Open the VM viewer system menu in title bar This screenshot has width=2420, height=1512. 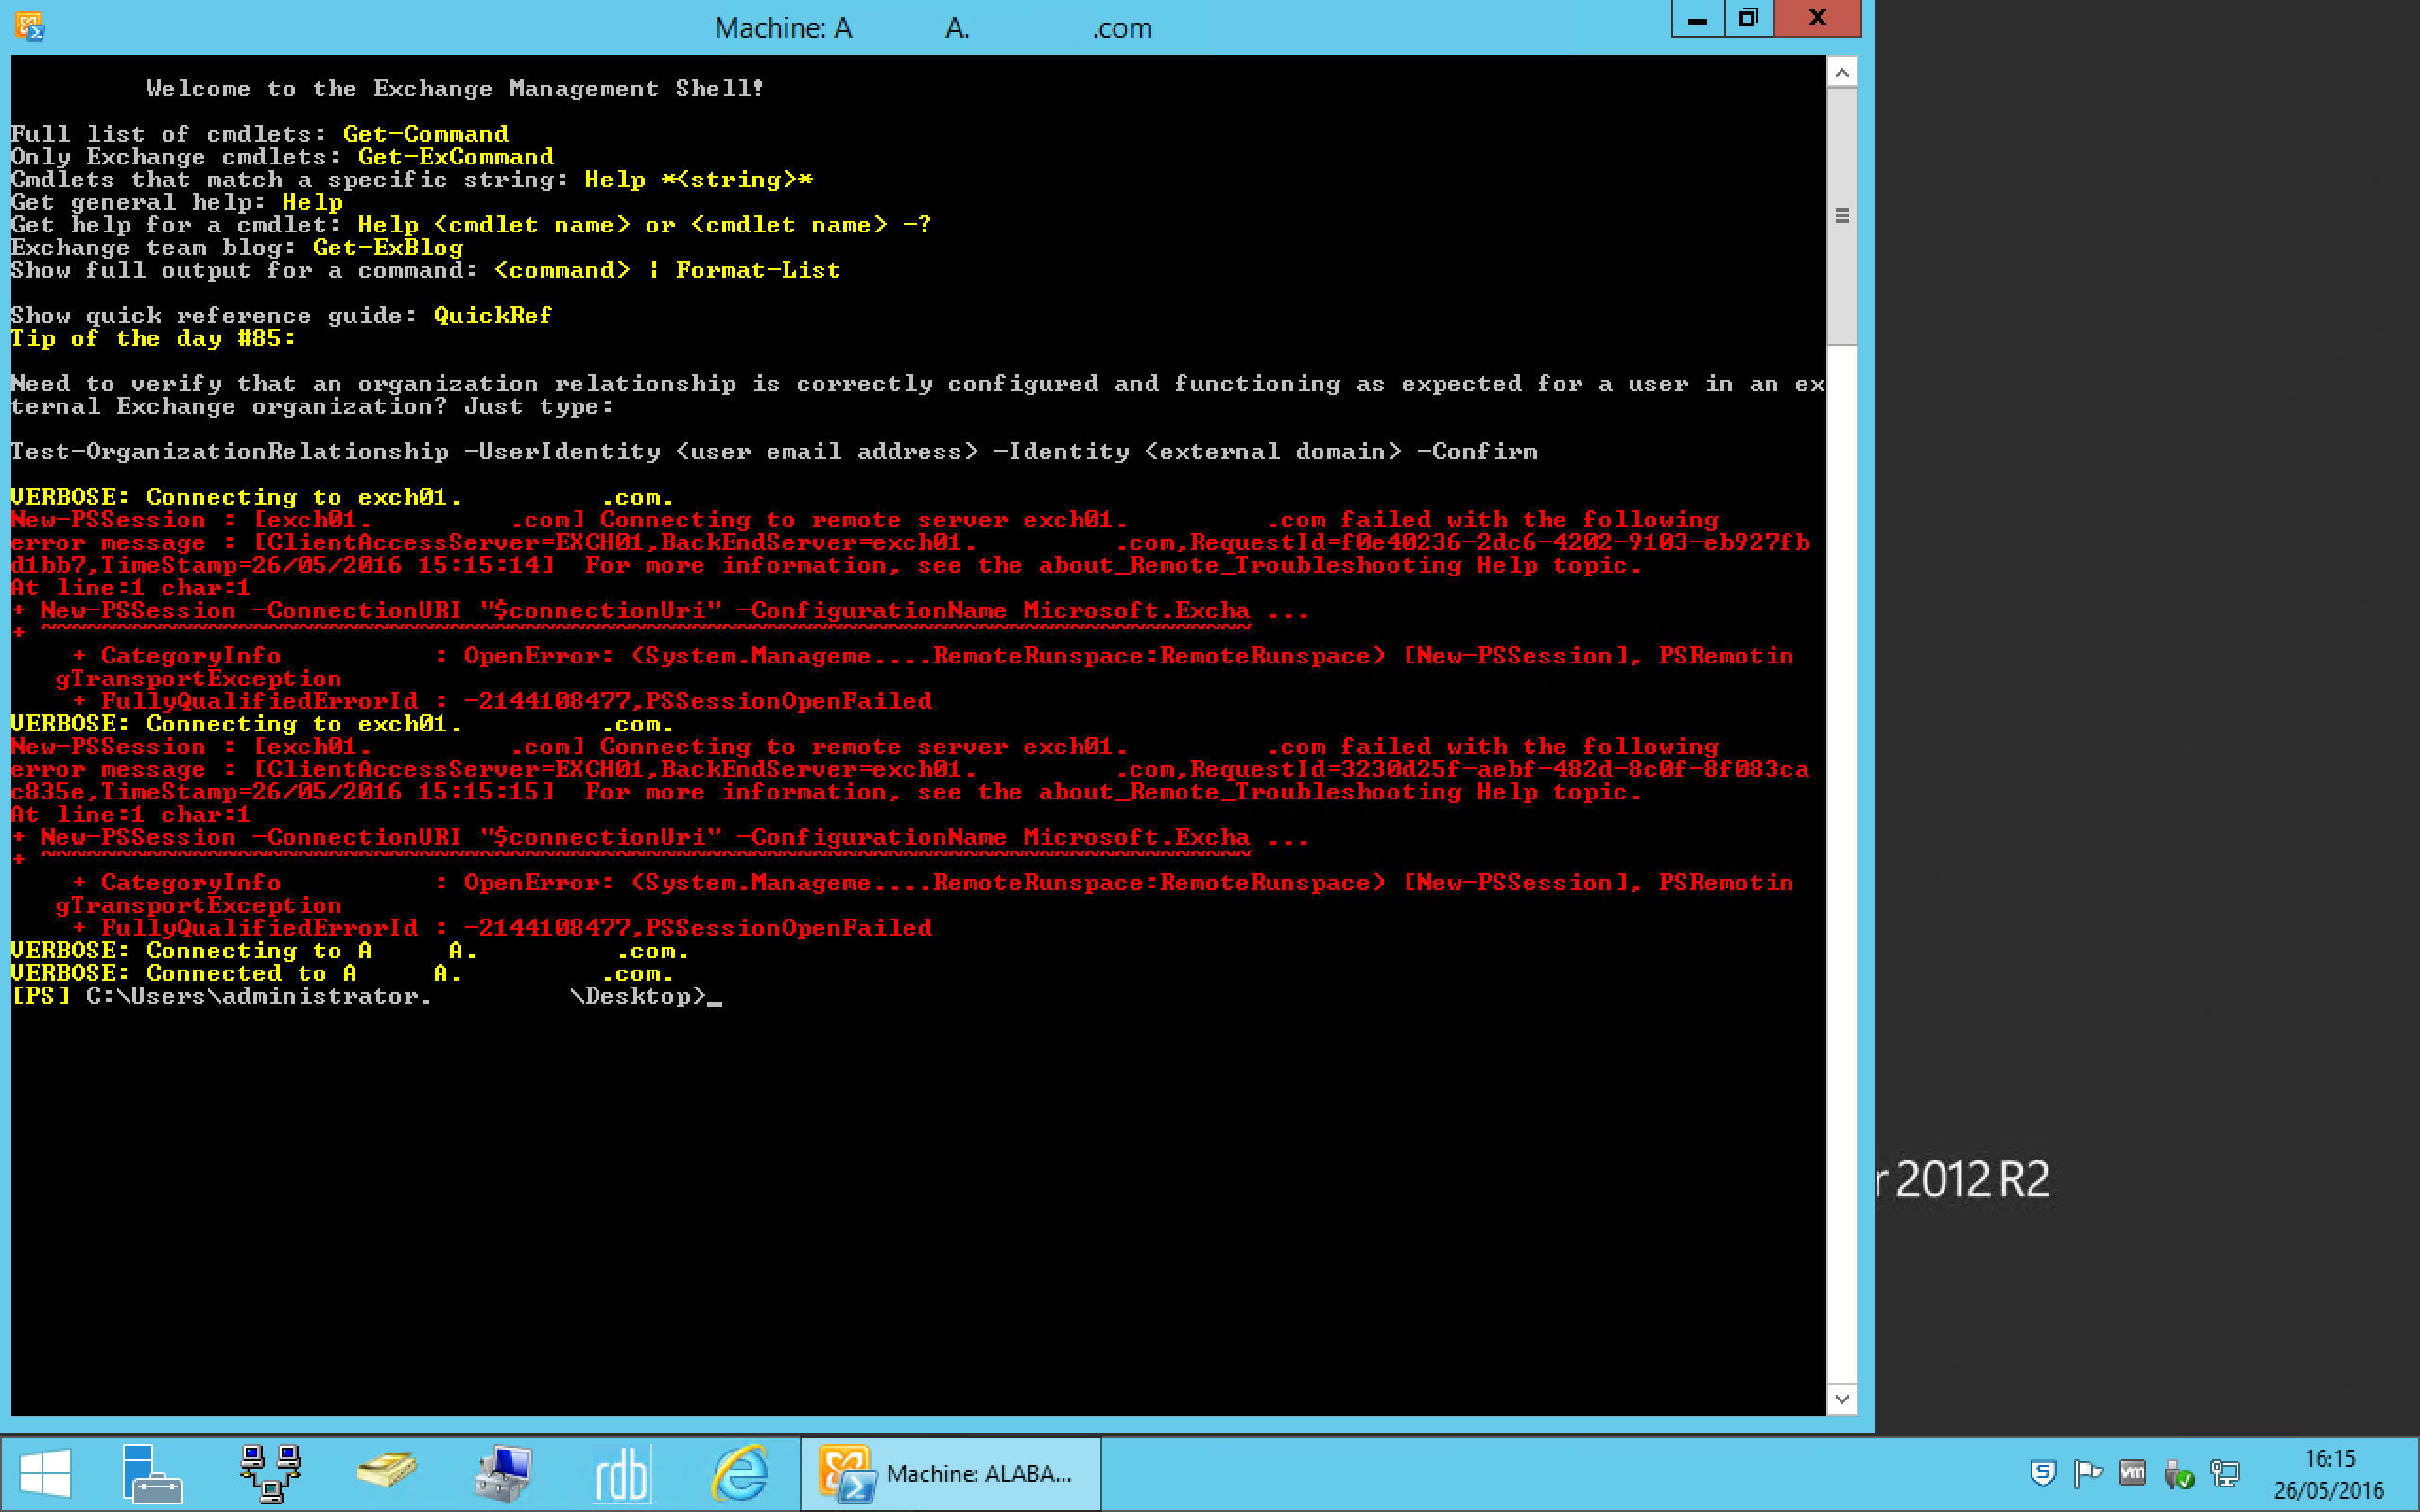pyautogui.click(x=30, y=27)
